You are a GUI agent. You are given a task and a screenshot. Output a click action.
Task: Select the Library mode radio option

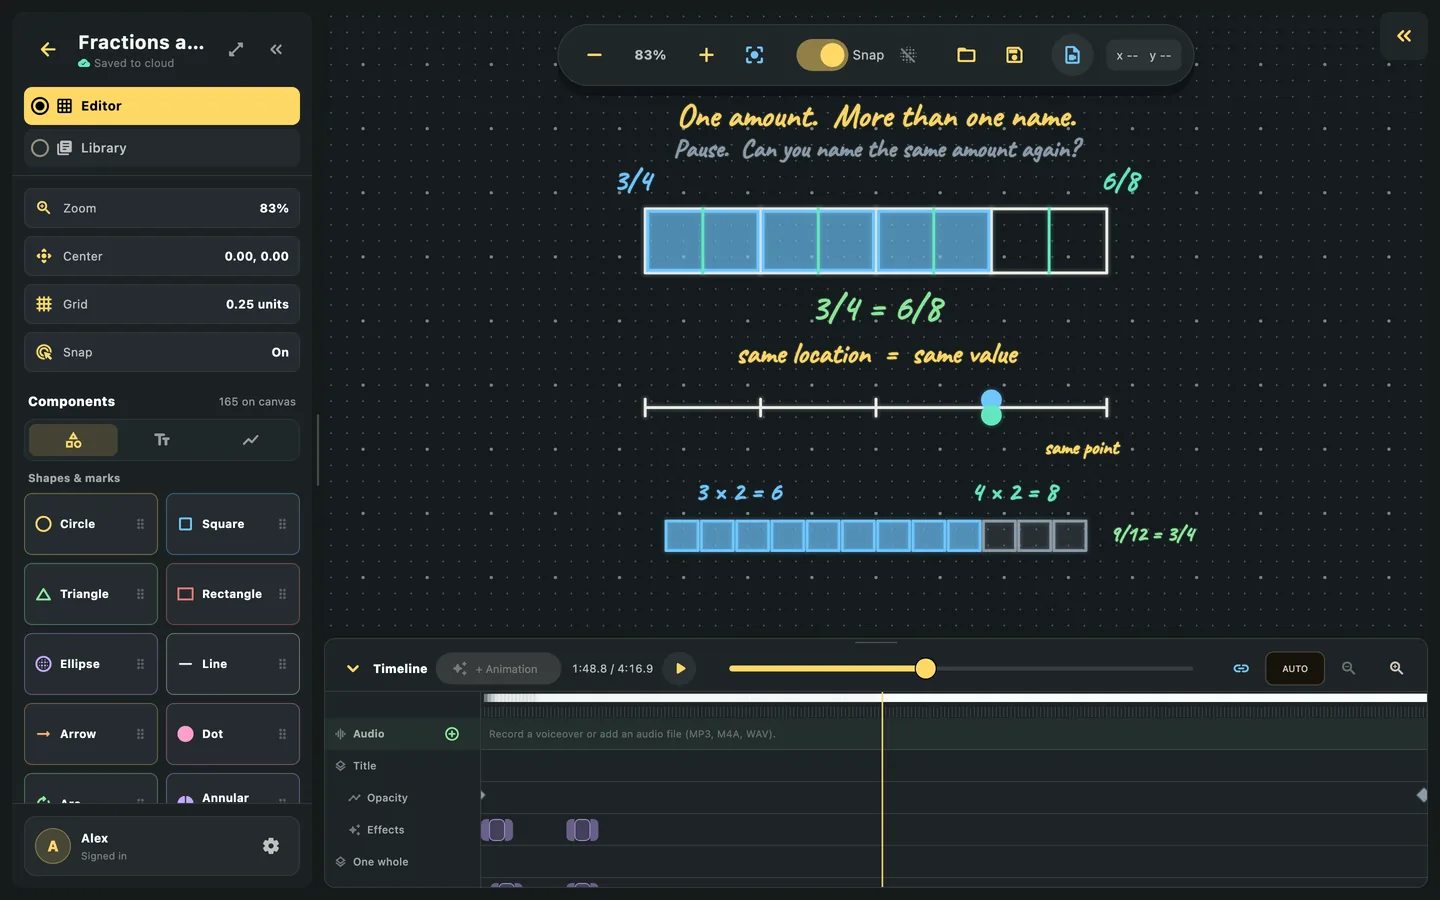point(162,148)
